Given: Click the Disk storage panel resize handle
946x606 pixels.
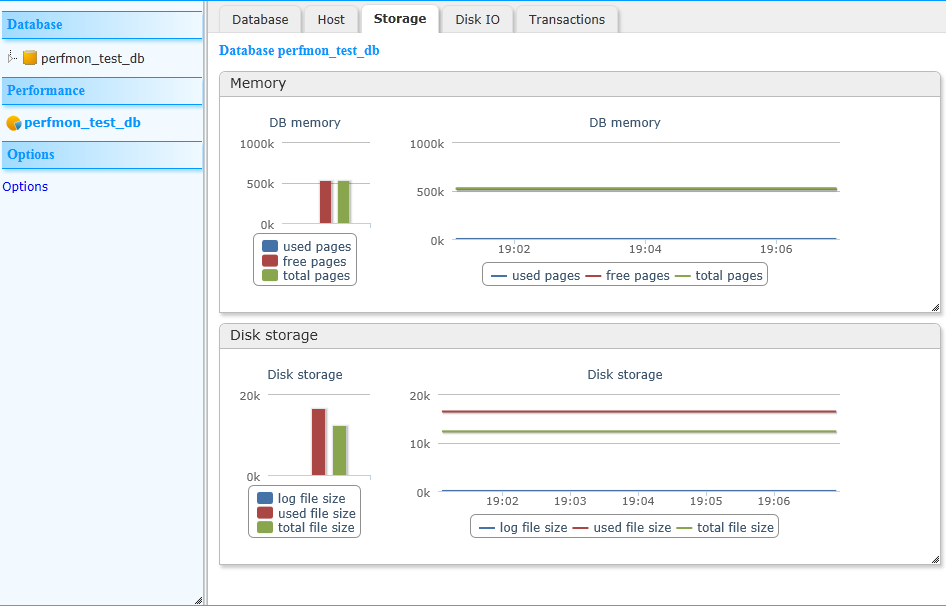Looking at the screenshot, I should click(935, 560).
